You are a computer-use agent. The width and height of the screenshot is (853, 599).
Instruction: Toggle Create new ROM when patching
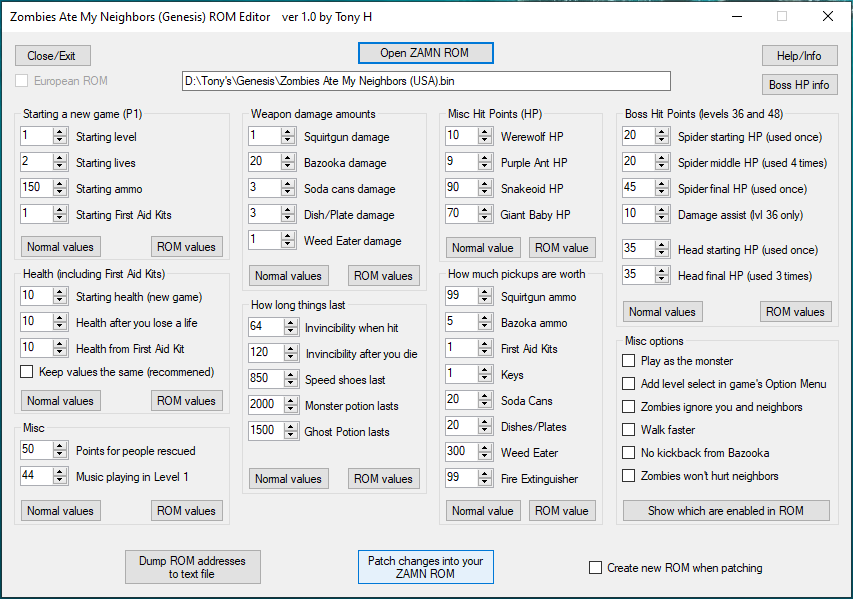pos(596,568)
